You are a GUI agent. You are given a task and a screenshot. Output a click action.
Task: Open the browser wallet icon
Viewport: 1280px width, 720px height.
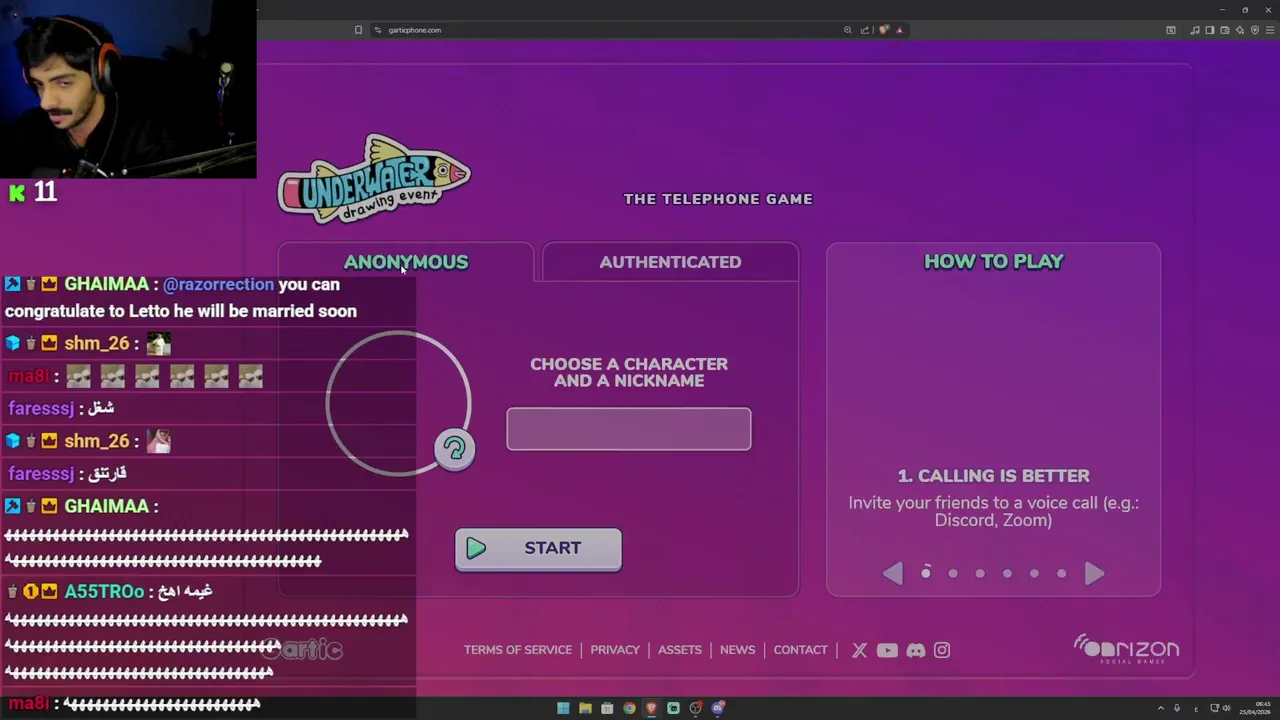coord(1225,30)
